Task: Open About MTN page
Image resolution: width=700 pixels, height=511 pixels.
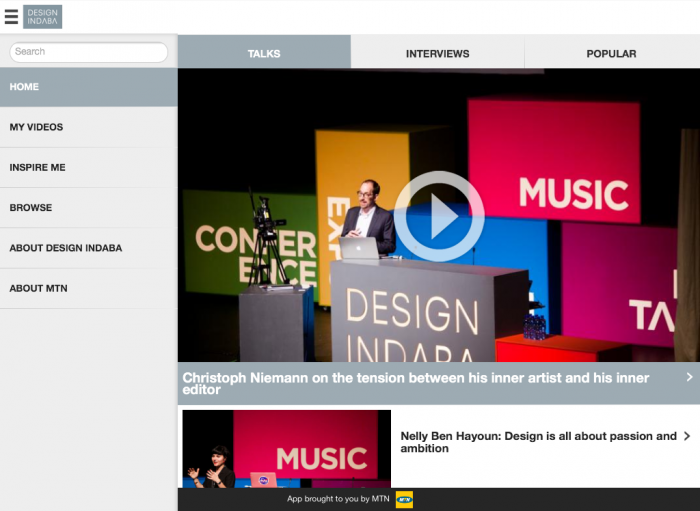Action: tap(89, 288)
